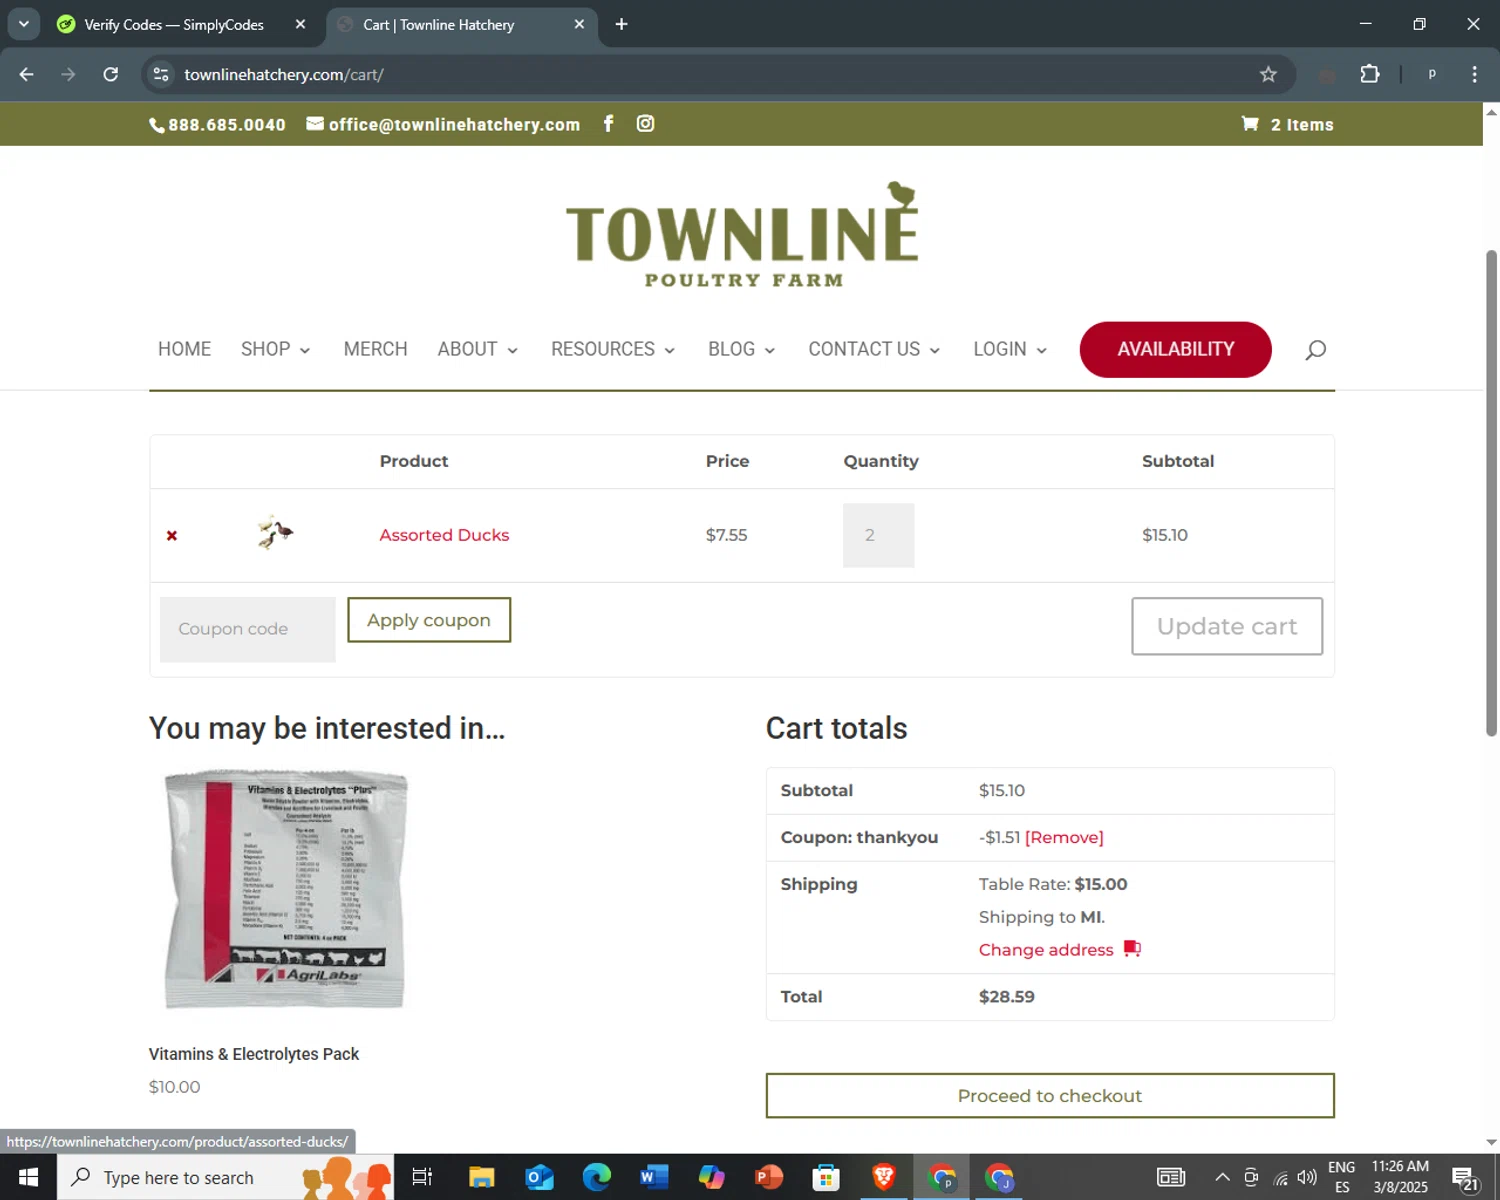This screenshot has width=1500, height=1200.
Task: Launch Outlook from taskbar
Action: pyautogui.click(x=539, y=1177)
